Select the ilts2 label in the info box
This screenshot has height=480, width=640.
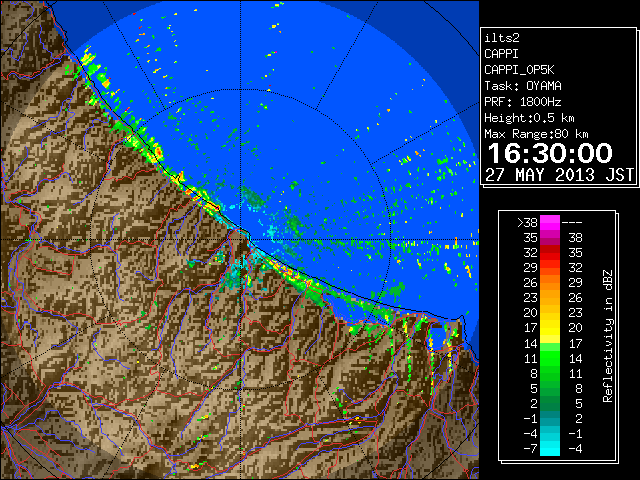[x=502, y=38]
